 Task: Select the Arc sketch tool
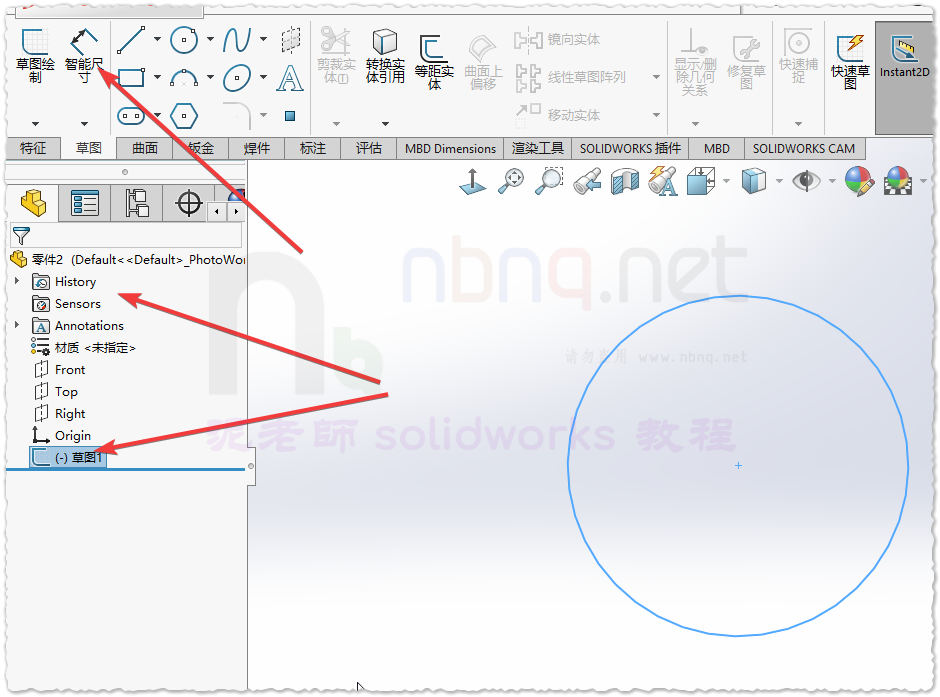click(184, 78)
